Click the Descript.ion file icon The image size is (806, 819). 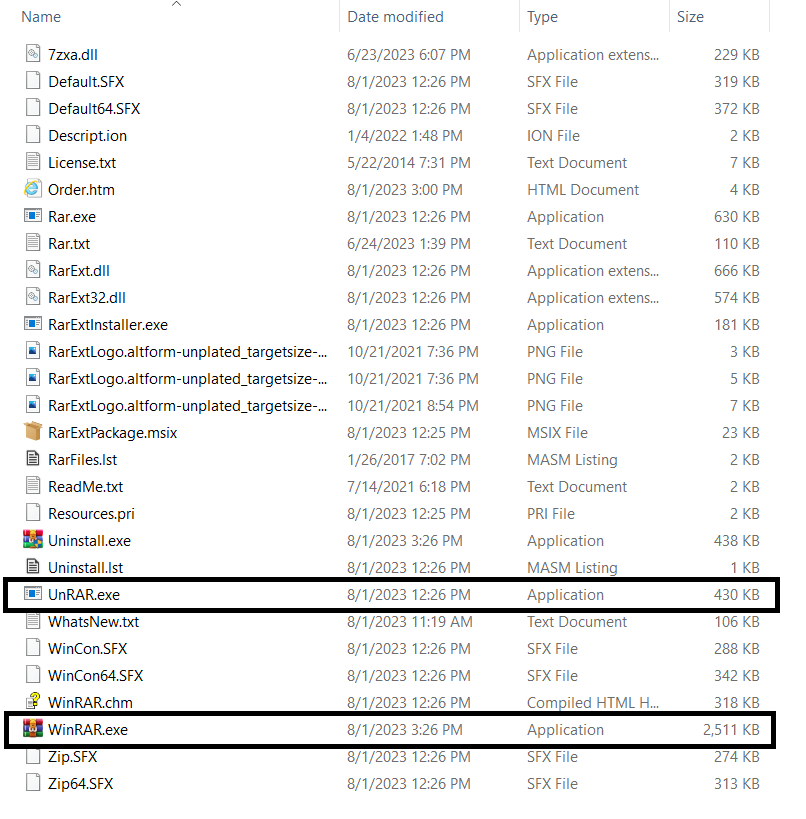click(33, 135)
